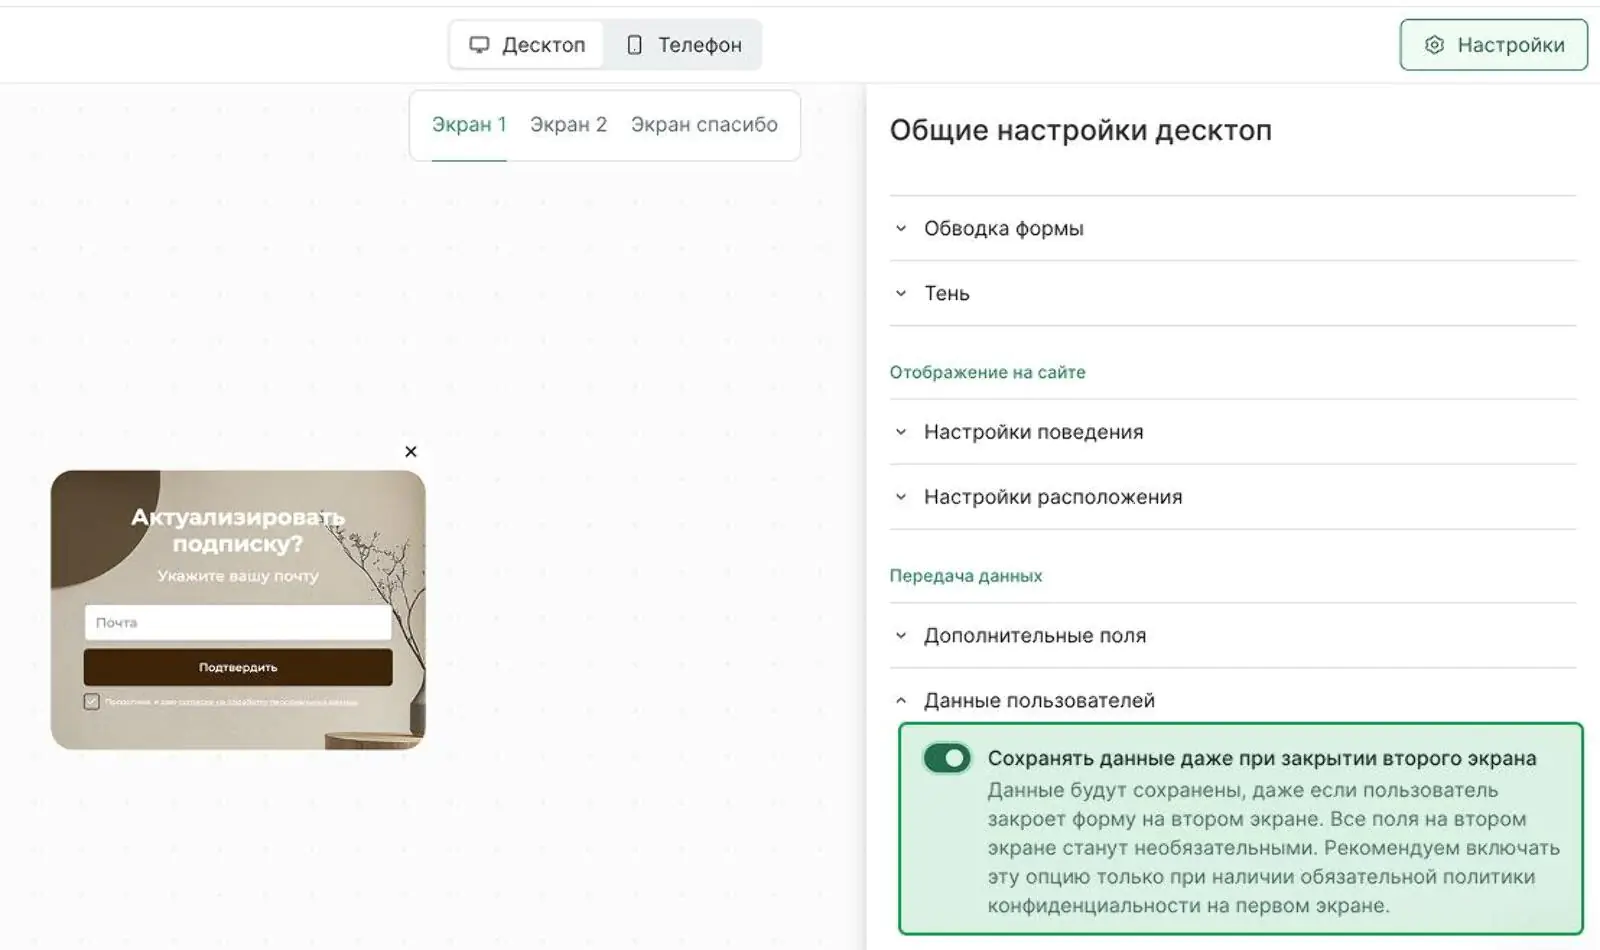Click the chevron beside Настройки расположения
This screenshot has height=950, width=1600.
(901, 497)
